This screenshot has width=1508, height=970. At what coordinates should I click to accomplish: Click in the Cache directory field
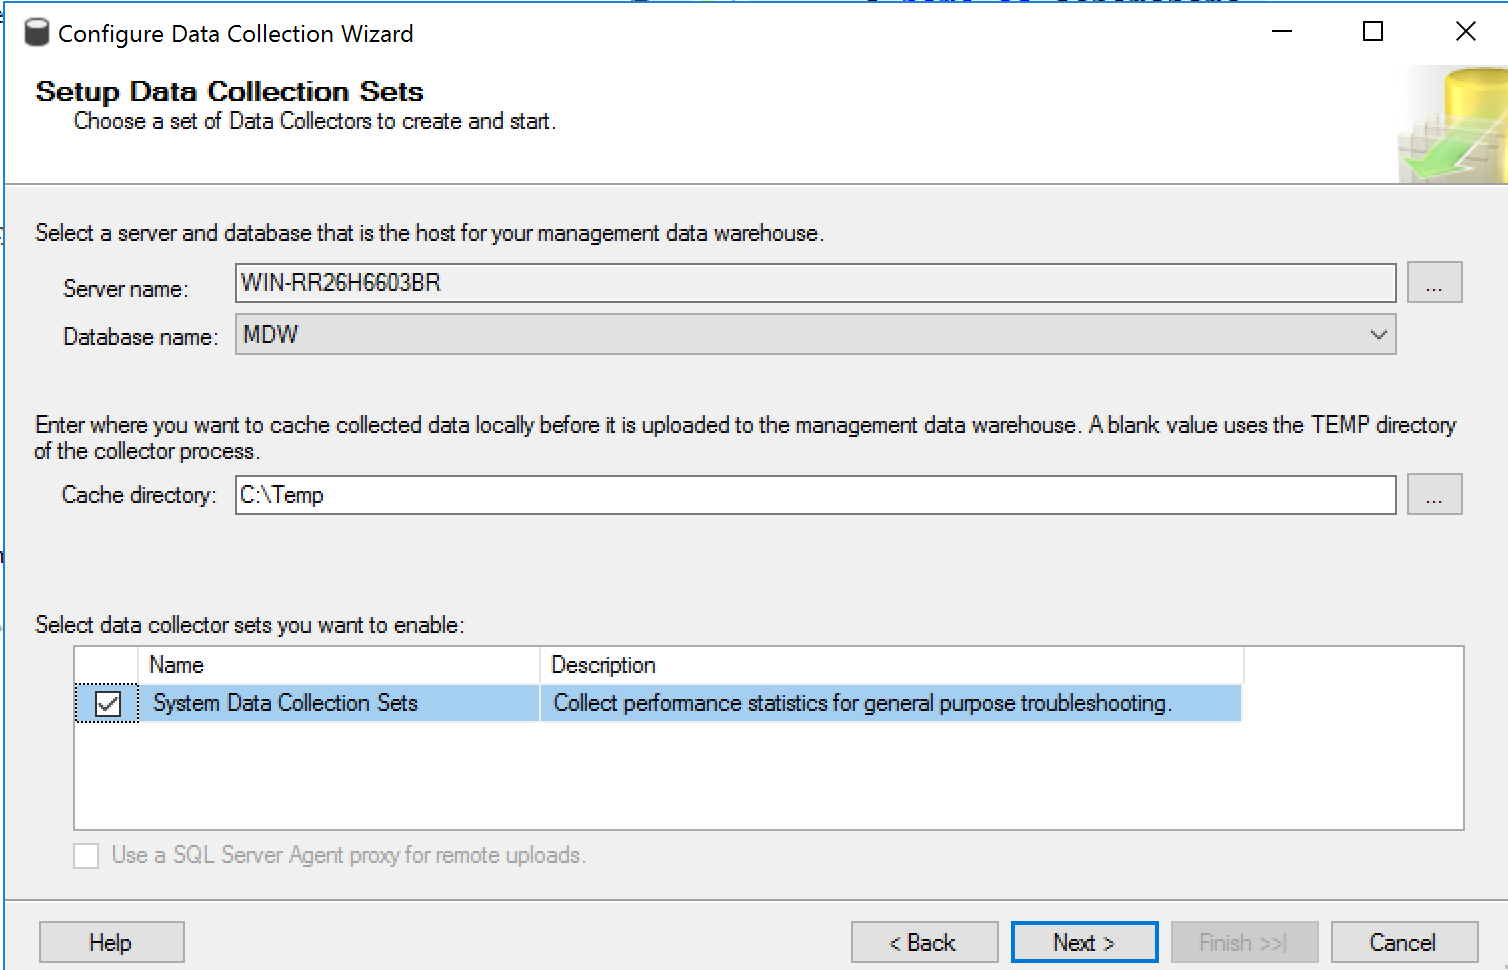814,495
